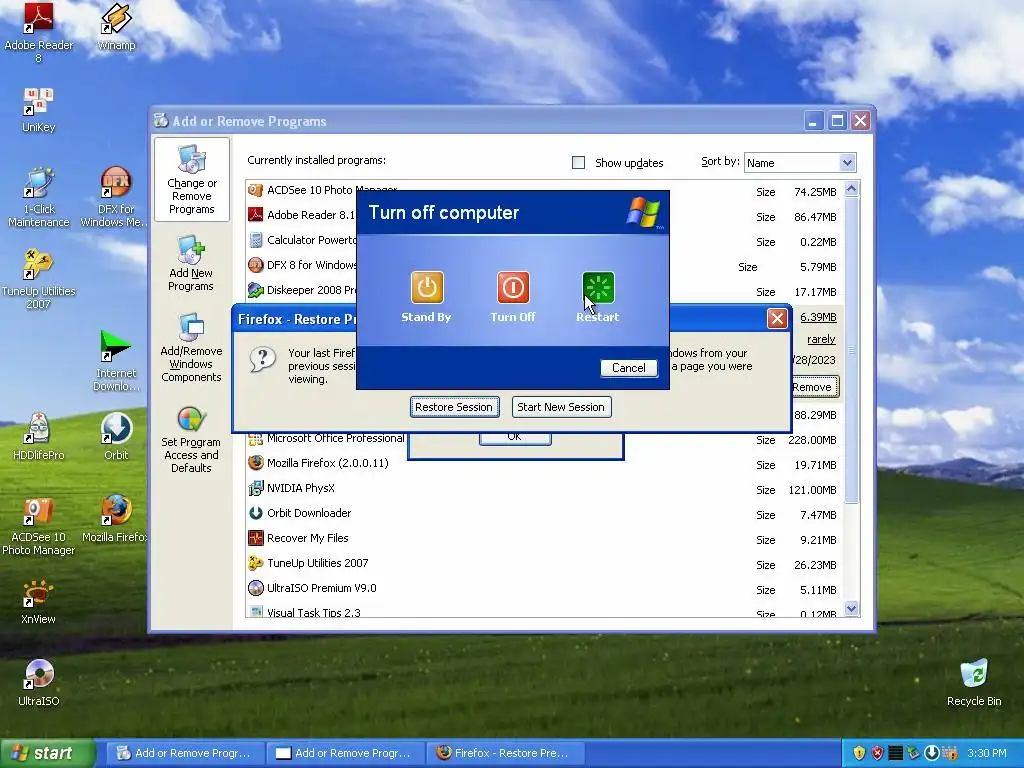This screenshot has height=768, width=1024.
Task: Switch to Firefox Restore taskbar item
Action: 504,753
